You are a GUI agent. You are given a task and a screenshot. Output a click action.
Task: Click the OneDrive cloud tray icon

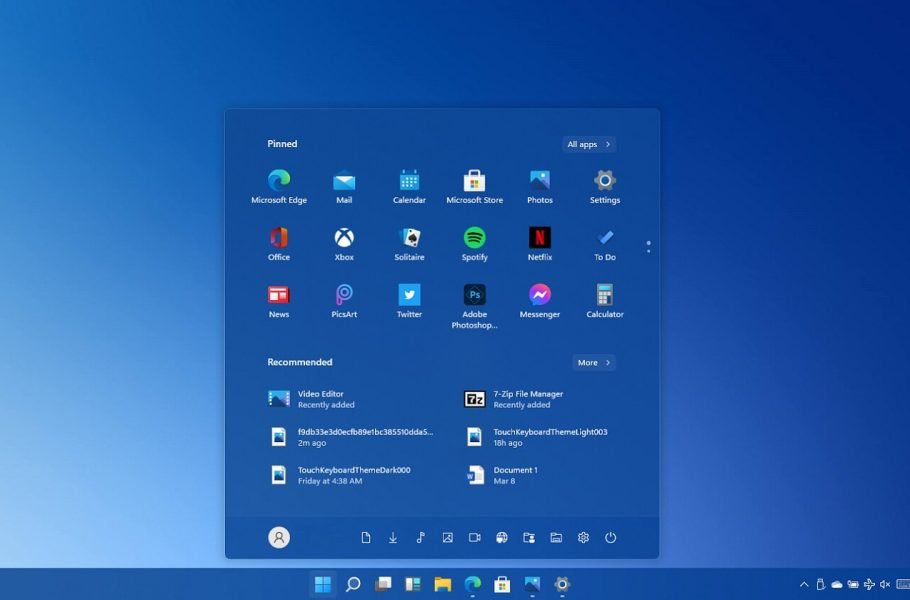tap(837, 584)
